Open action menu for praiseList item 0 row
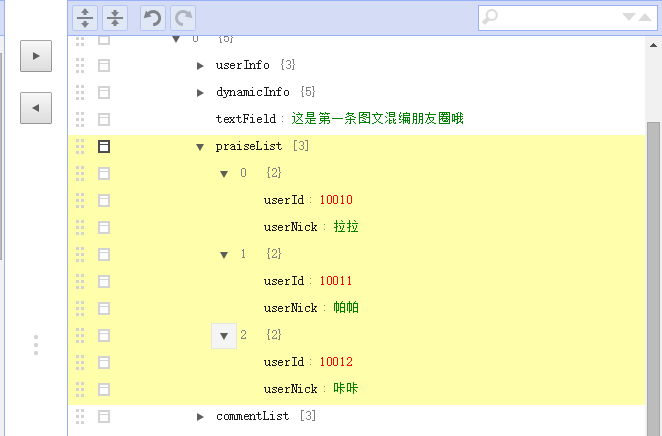This screenshot has width=662, height=436. point(104,173)
